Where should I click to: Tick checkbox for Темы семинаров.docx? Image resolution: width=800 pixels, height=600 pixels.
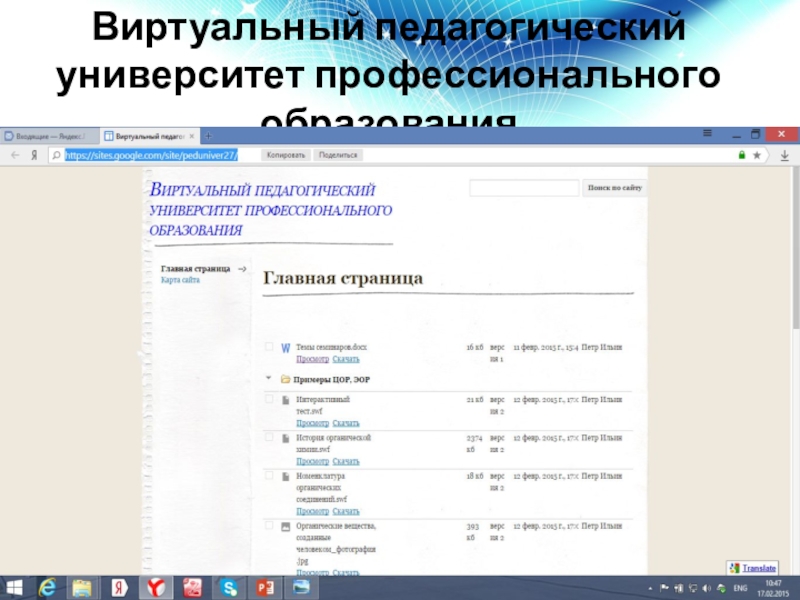269,346
